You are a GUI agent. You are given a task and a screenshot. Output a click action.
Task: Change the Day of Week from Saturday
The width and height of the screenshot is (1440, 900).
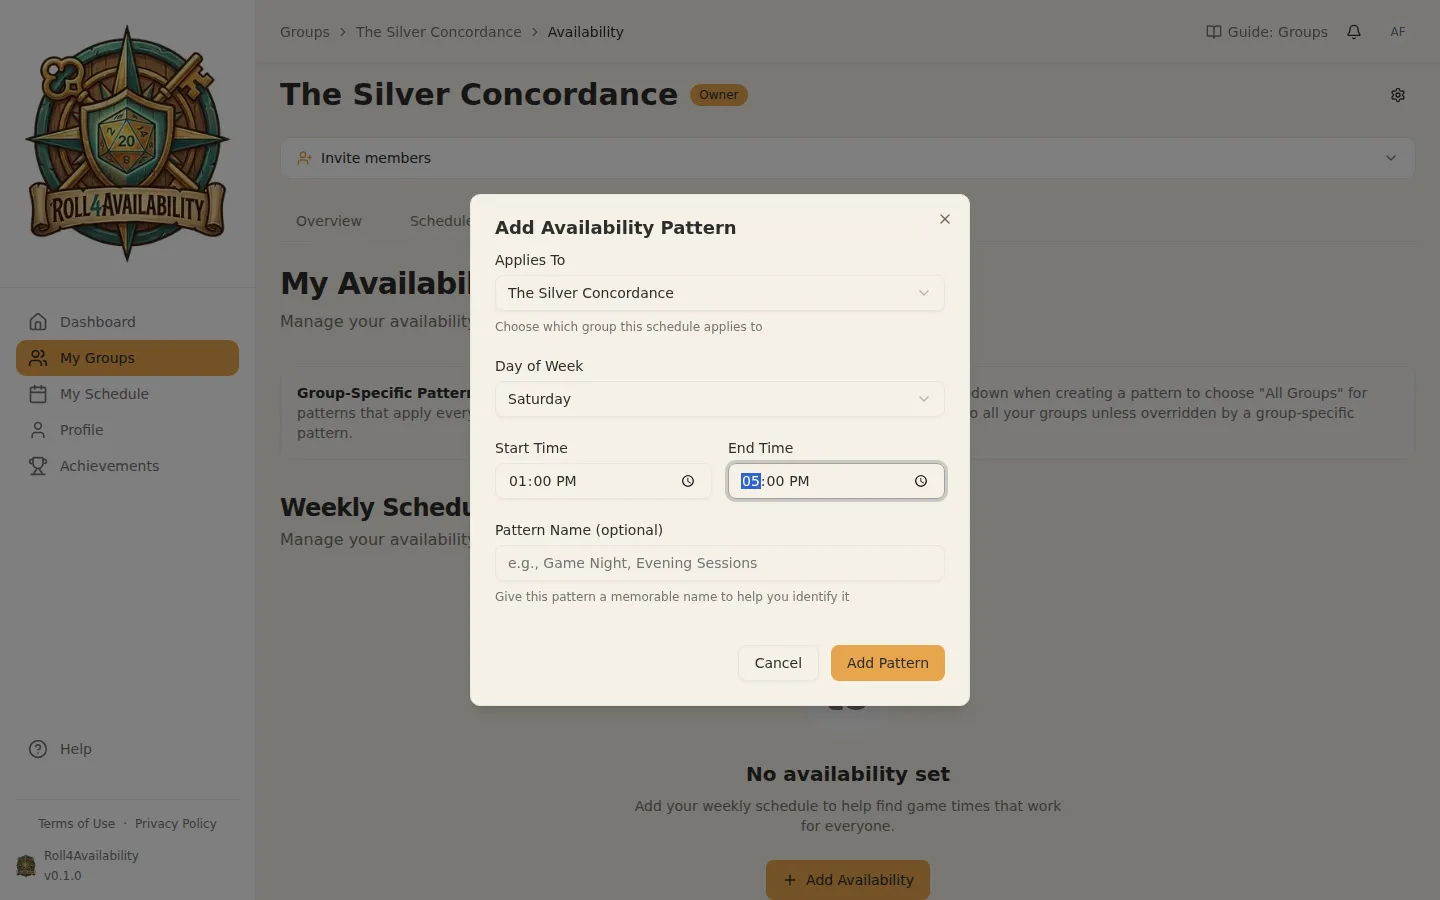tap(719, 399)
